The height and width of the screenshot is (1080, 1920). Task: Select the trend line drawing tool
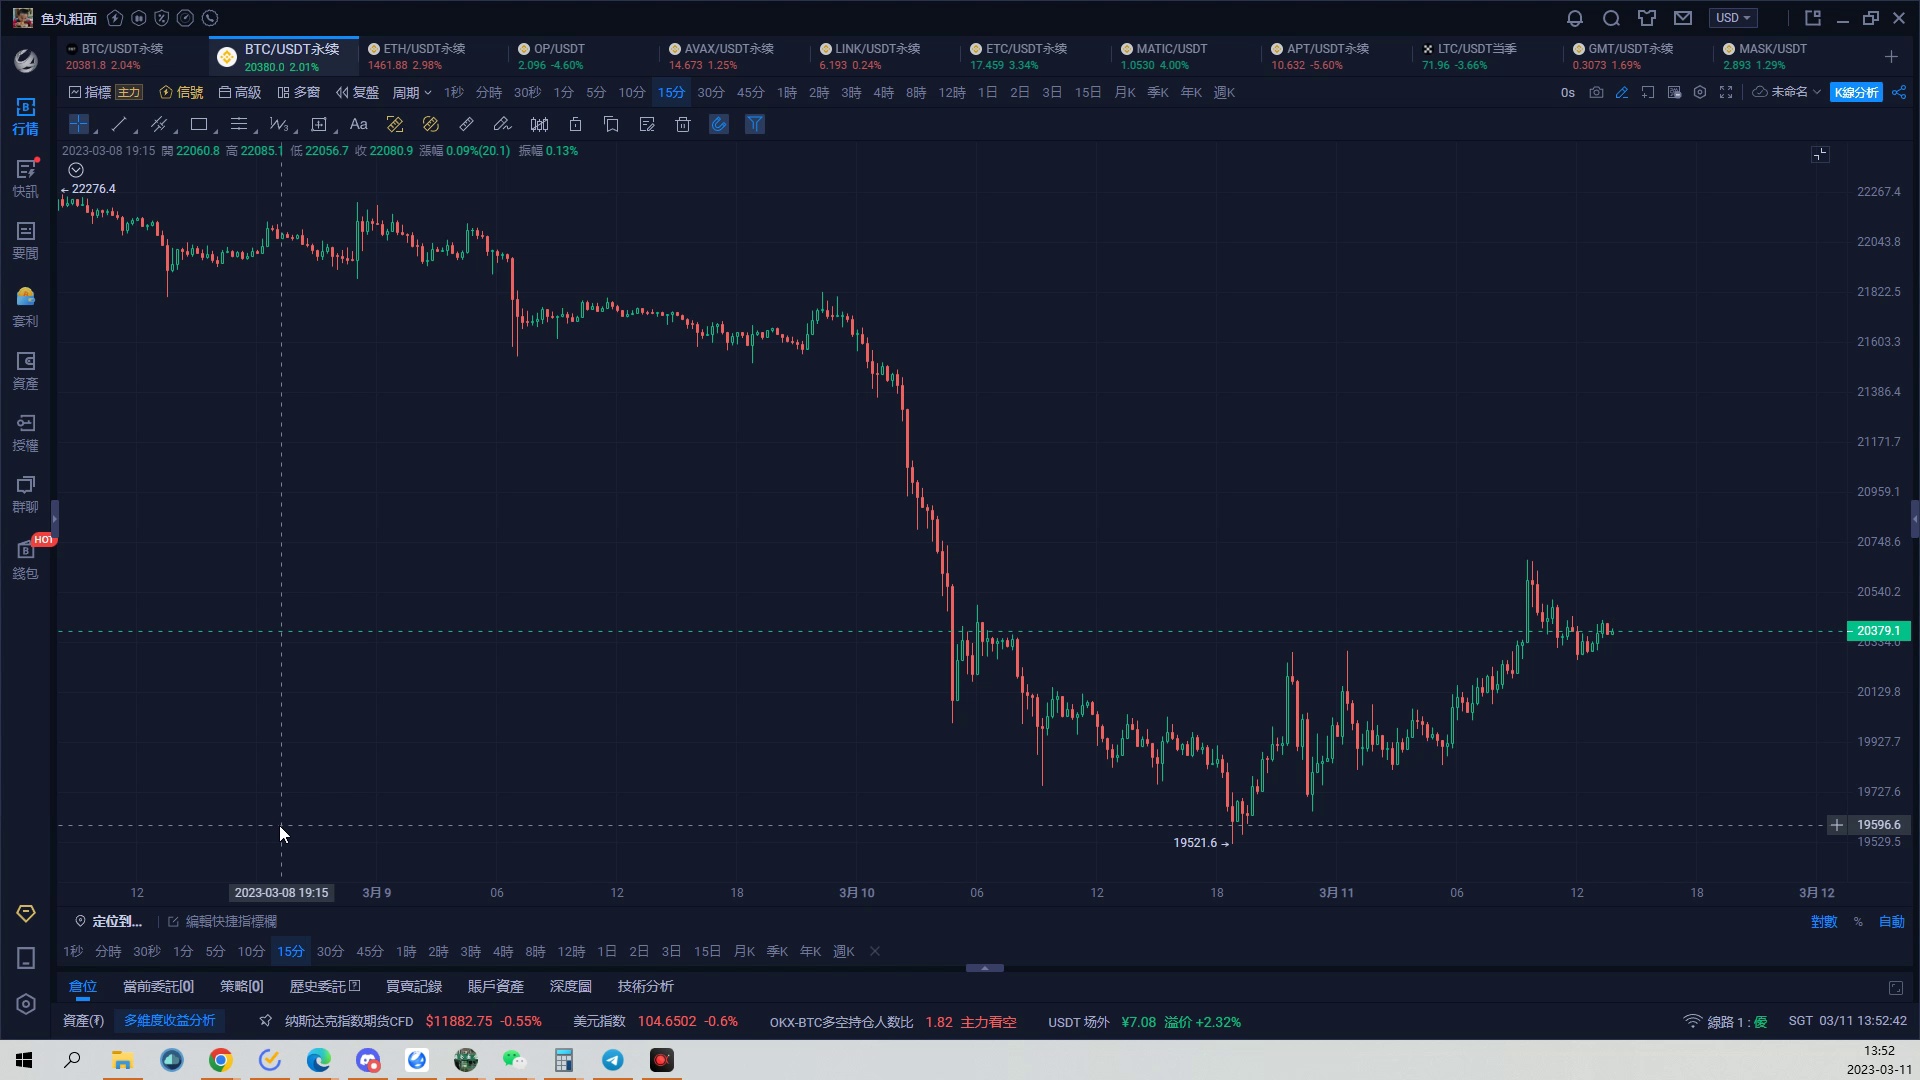point(119,124)
